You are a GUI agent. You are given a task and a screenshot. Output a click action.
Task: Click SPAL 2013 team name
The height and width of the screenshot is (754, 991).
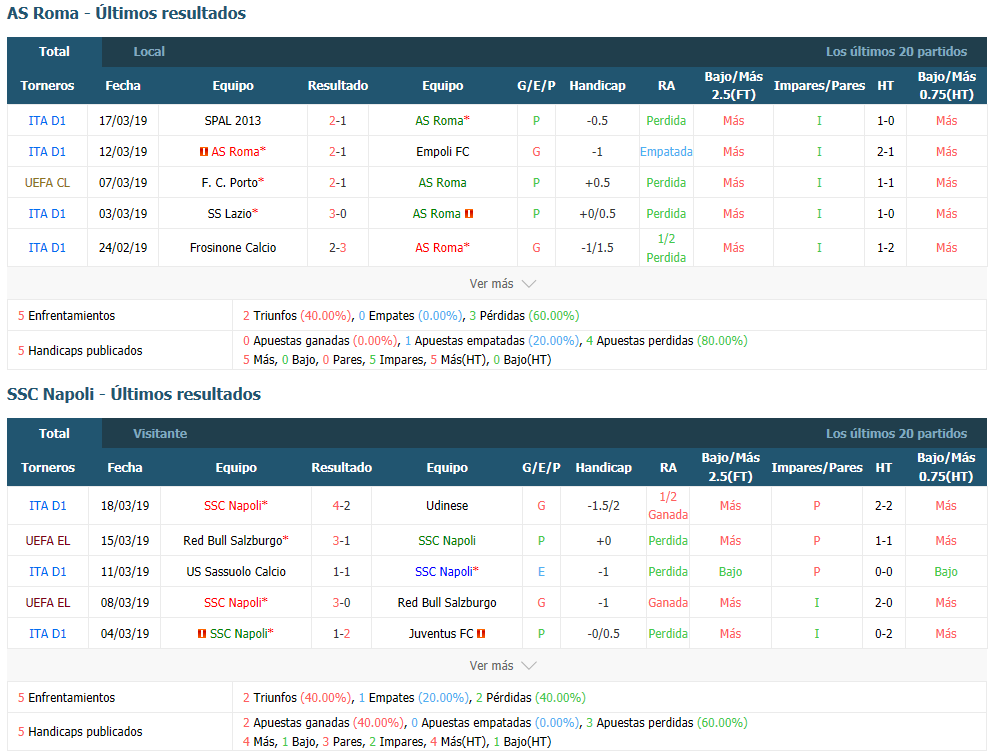pos(233,121)
